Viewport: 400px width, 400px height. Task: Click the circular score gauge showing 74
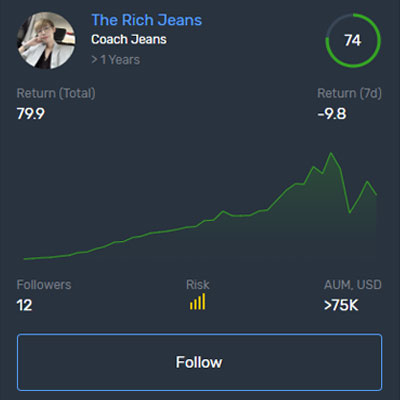point(353,40)
